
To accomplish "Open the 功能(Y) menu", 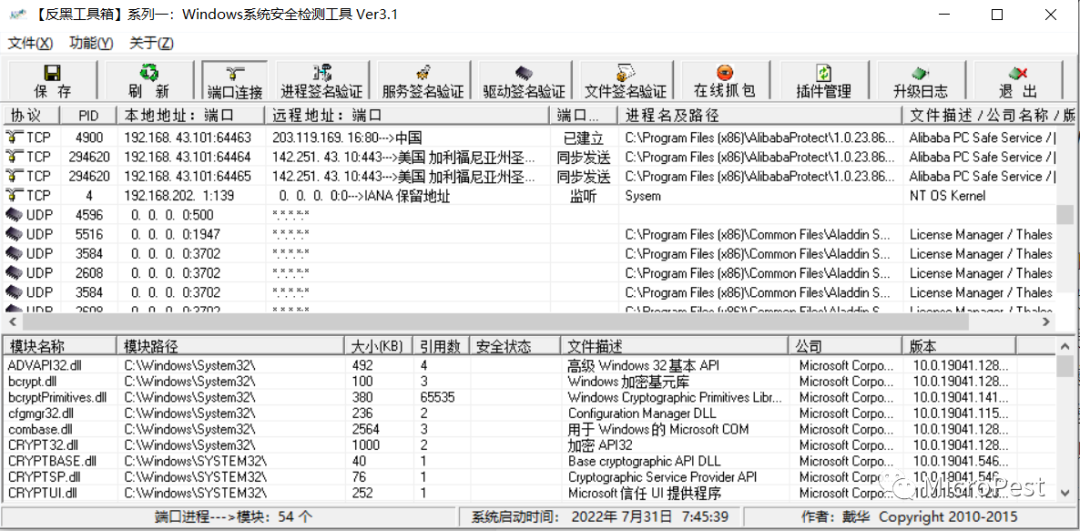I will [91, 43].
